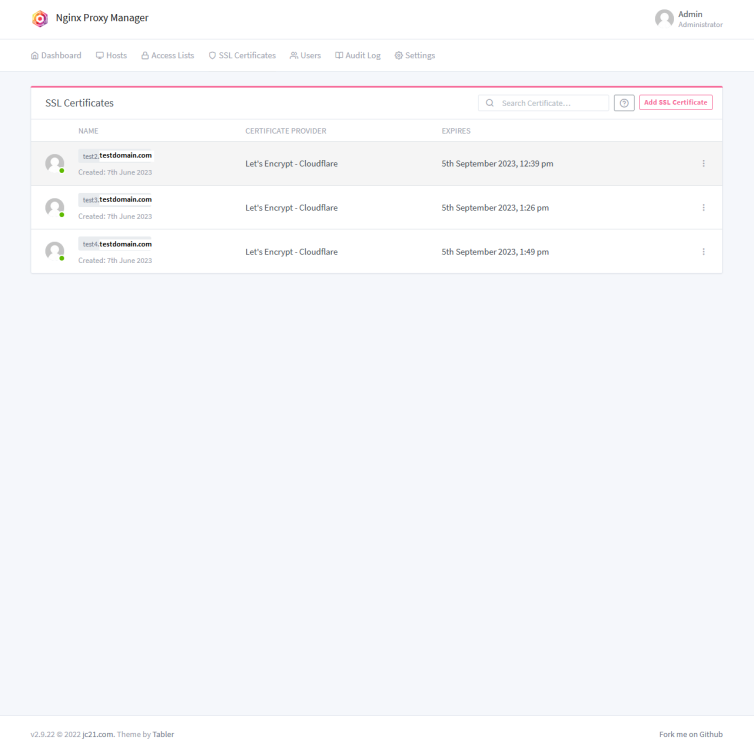Viewport: 754px width, 750px height.
Task: Open three-dot menu for test4.testdomain.com certificate
Action: click(703, 251)
